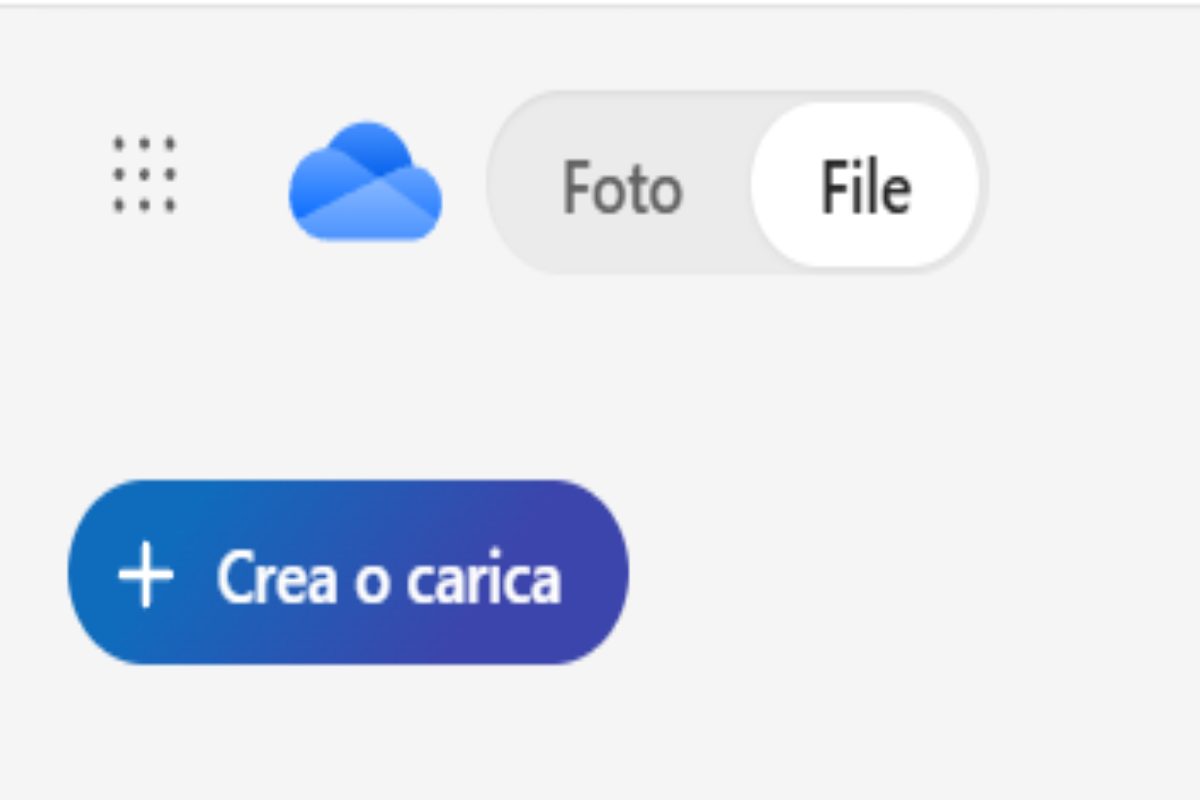Enable the Foto view option
This screenshot has width=1200, height=800.
[x=621, y=187]
